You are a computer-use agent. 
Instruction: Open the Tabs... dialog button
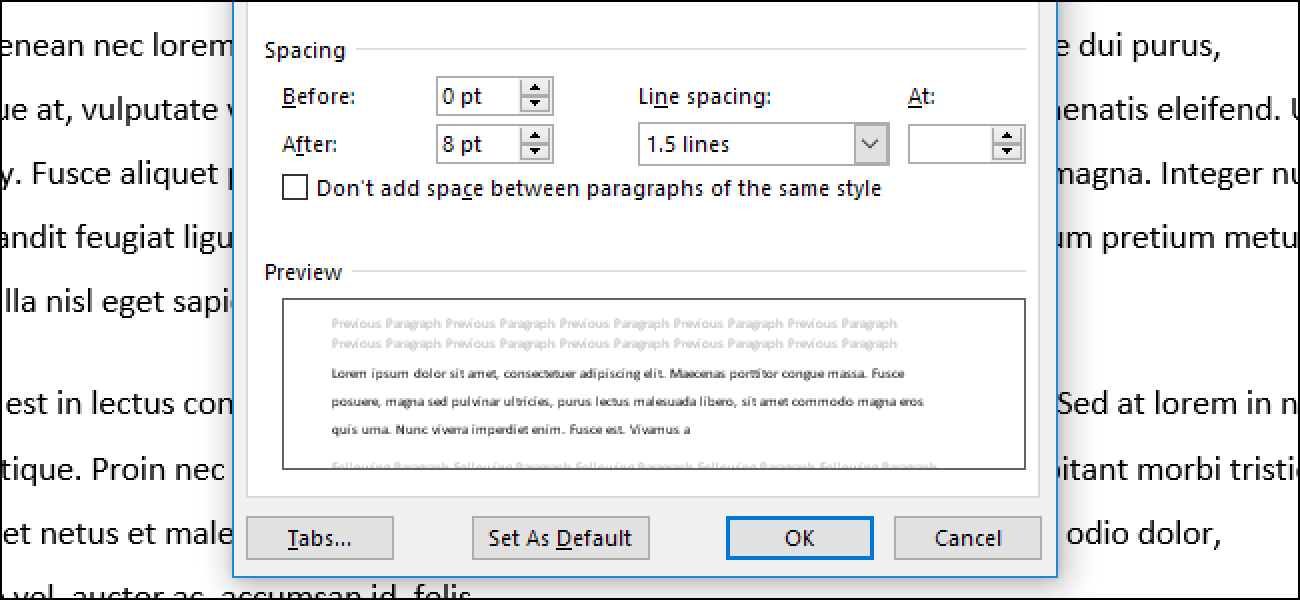pyautogui.click(x=320, y=538)
